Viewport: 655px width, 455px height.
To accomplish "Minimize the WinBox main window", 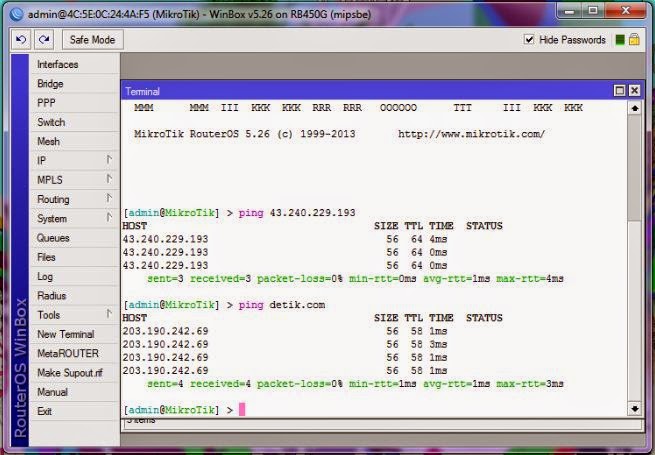I will point(569,11).
